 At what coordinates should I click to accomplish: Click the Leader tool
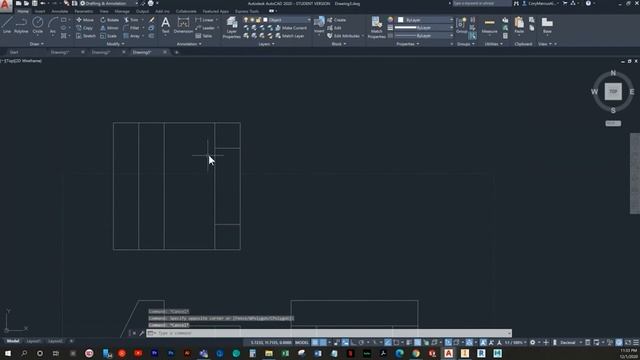tap(205, 28)
